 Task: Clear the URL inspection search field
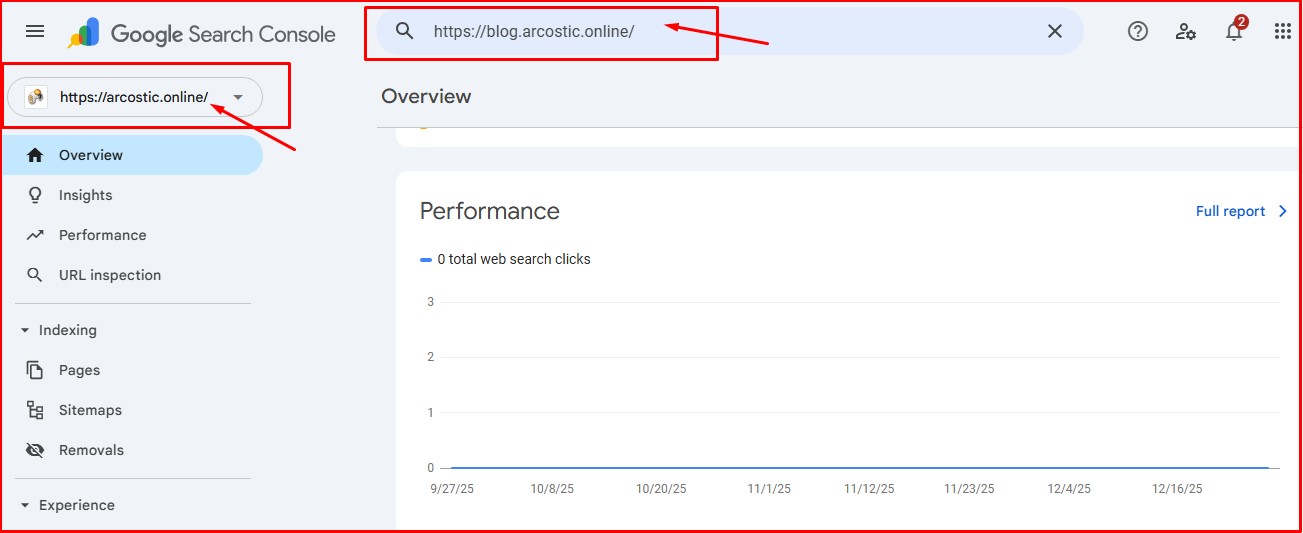coord(1054,31)
